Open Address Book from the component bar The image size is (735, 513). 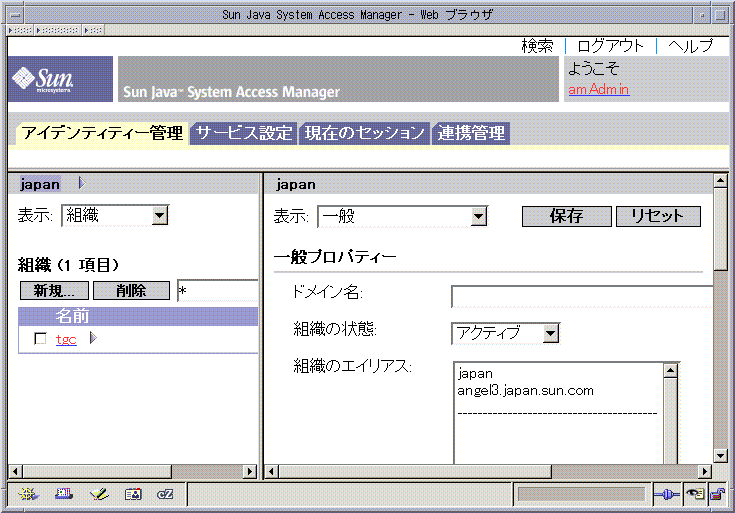point(133,494)
